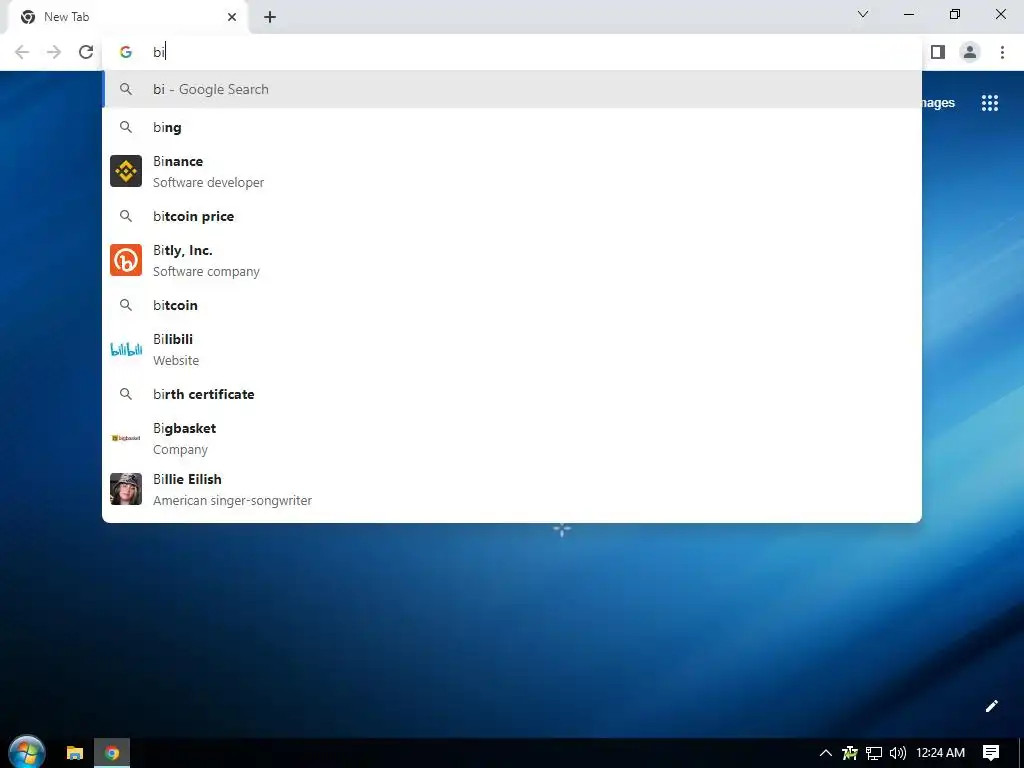The width and height of the screenshot is (1024, 768).
Task: Click the Billie Eilish photo thumbnail
Action: pos(126,489)
